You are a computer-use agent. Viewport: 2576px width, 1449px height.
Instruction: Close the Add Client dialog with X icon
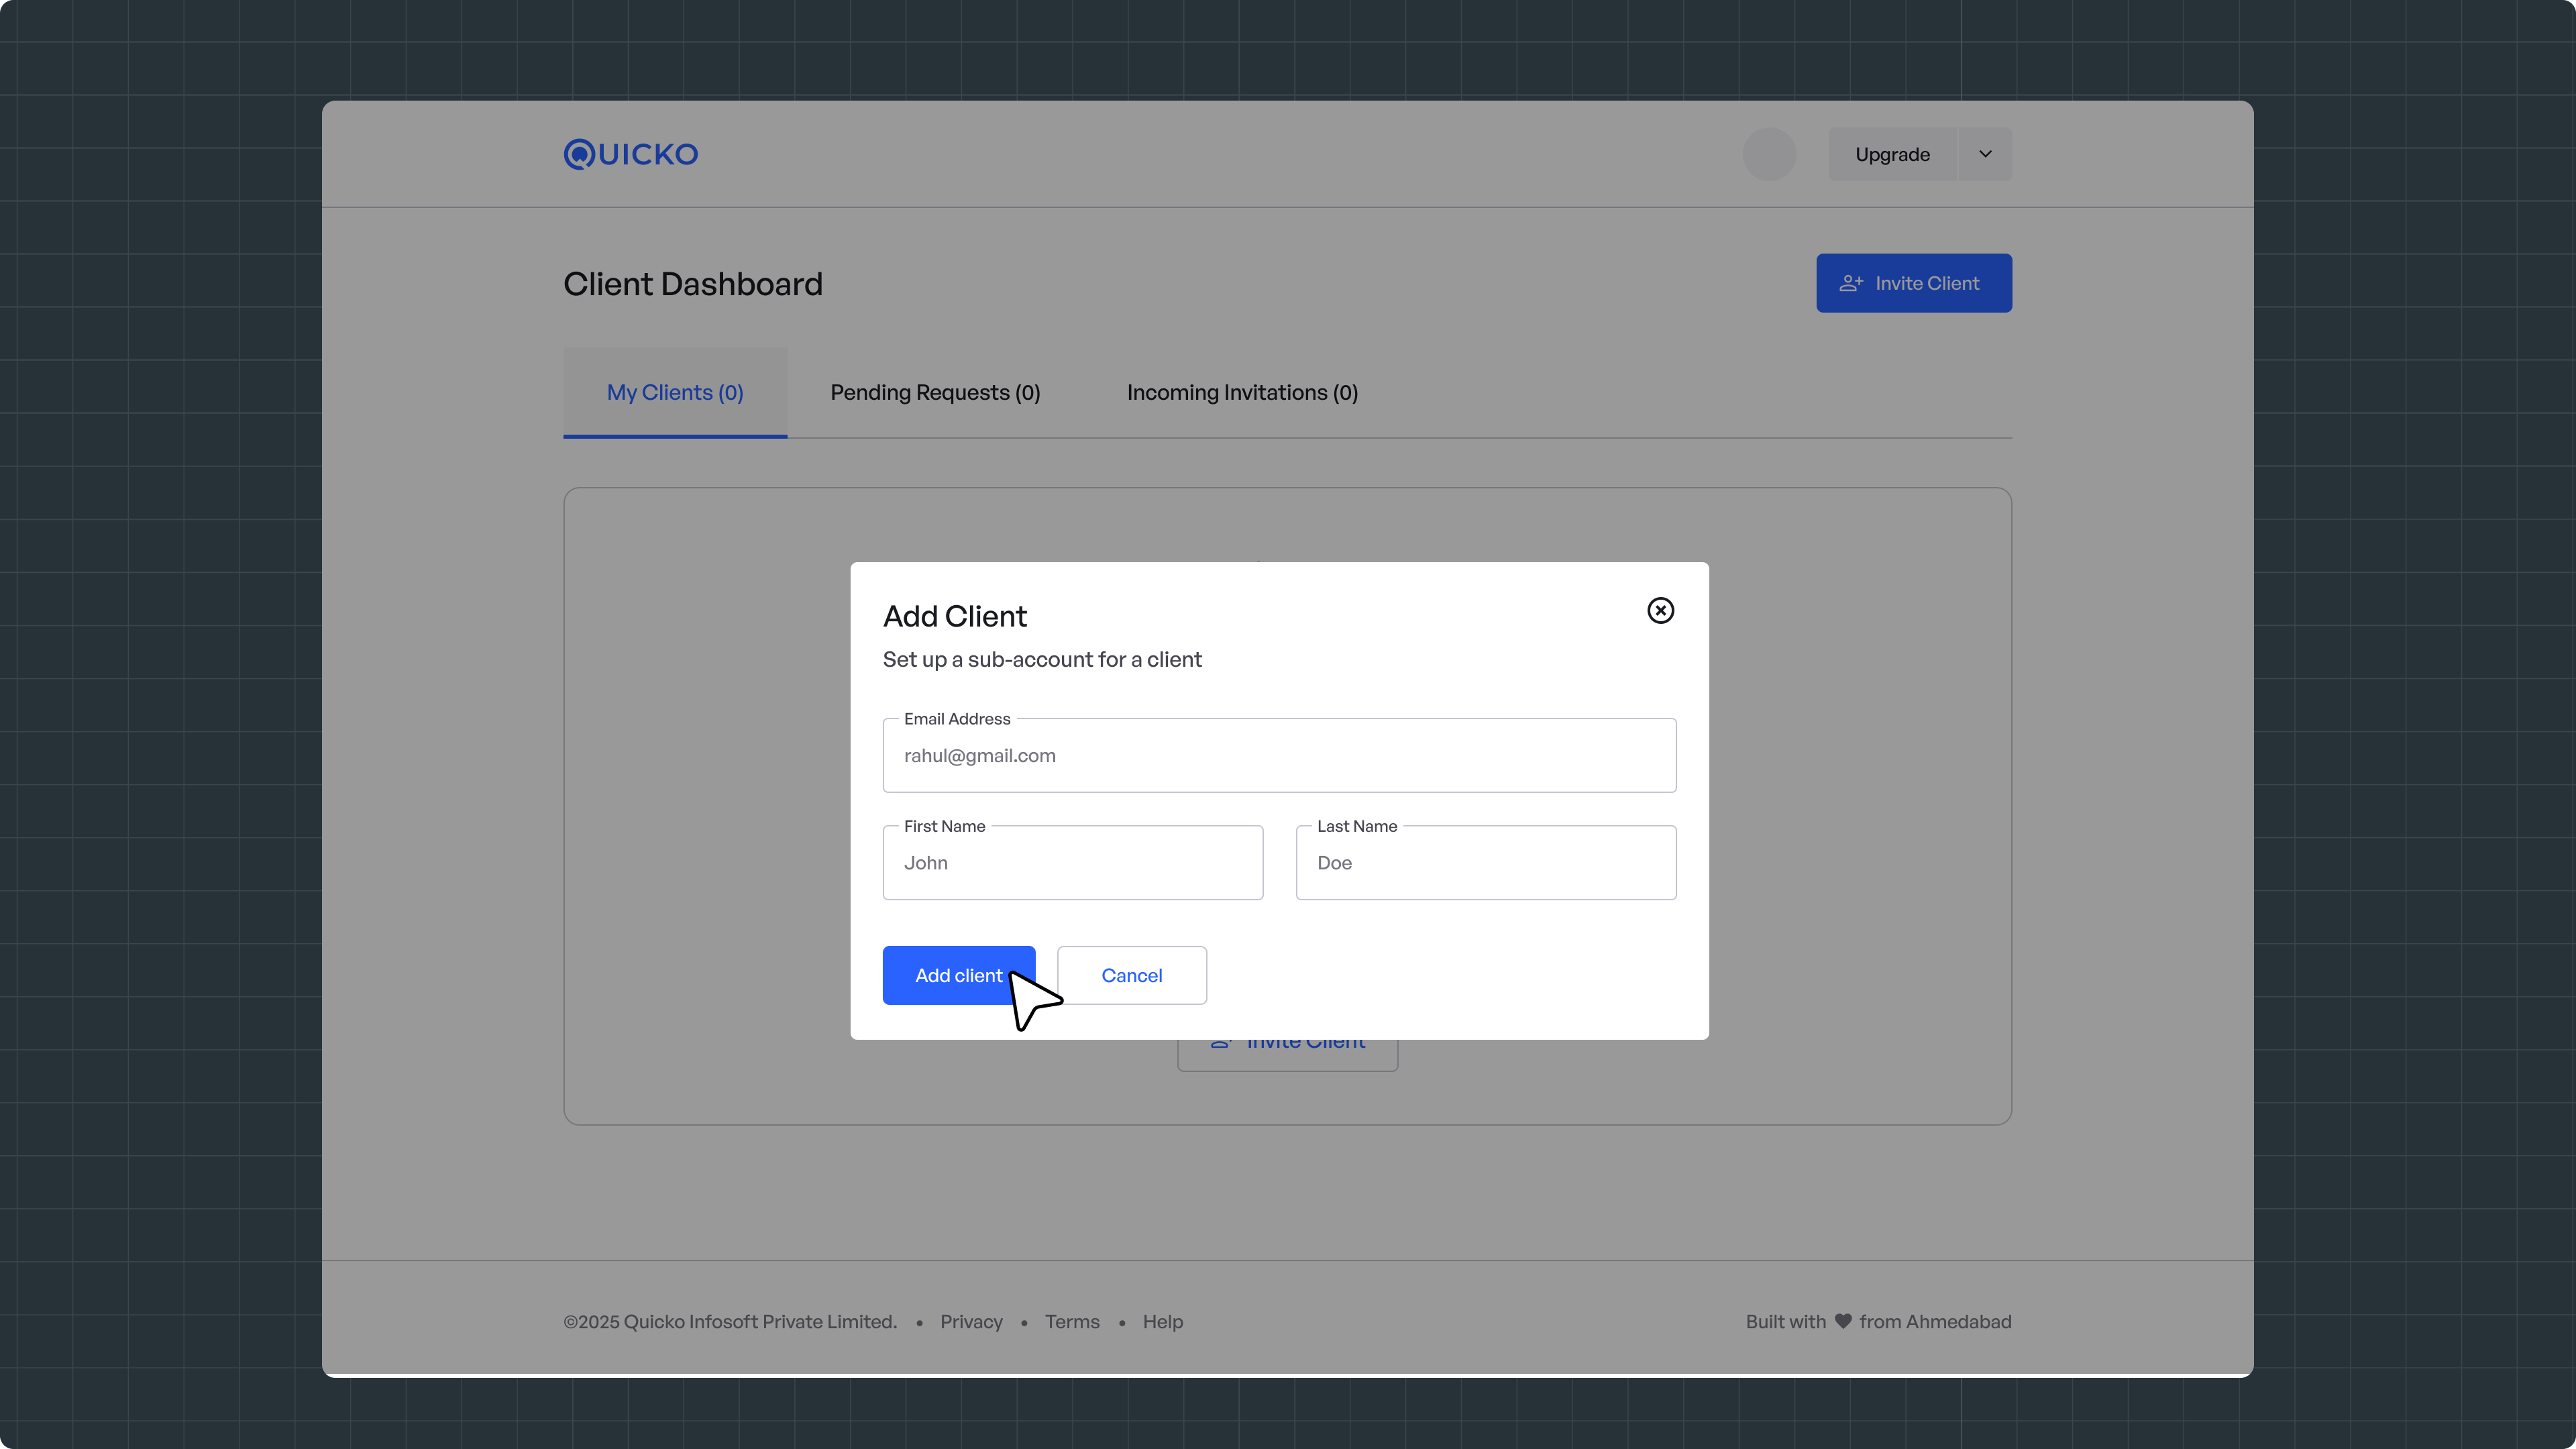1660,610
